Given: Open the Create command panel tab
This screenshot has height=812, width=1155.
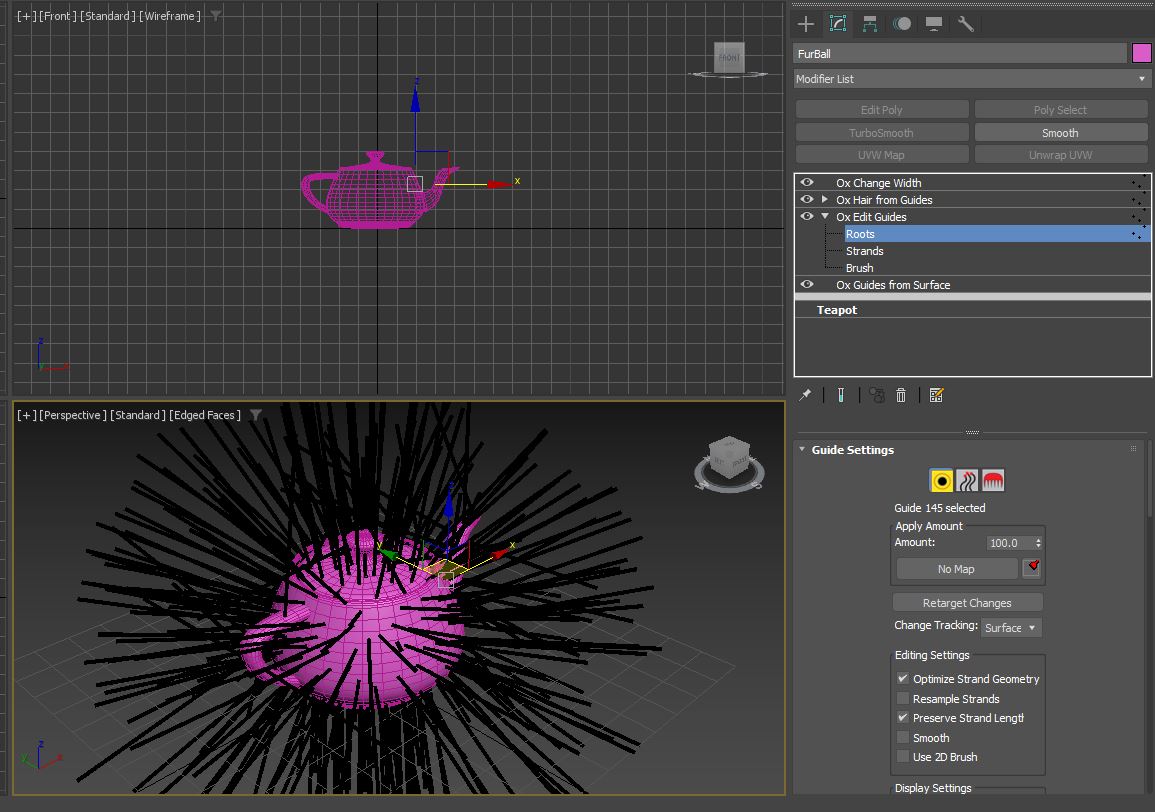Looking at the screenshot, I should point(806,24).
